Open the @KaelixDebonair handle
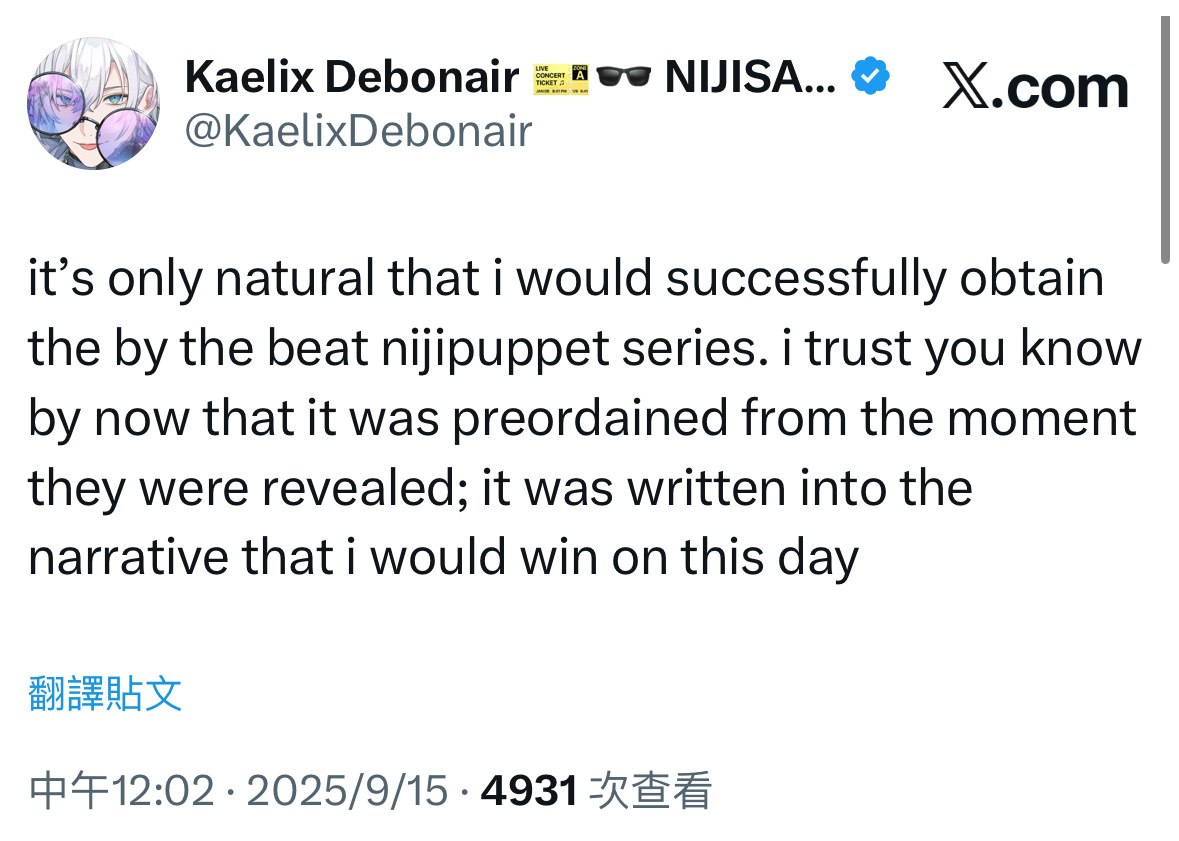This screenshot has height=841, width=1179. [x=359, y=131]
